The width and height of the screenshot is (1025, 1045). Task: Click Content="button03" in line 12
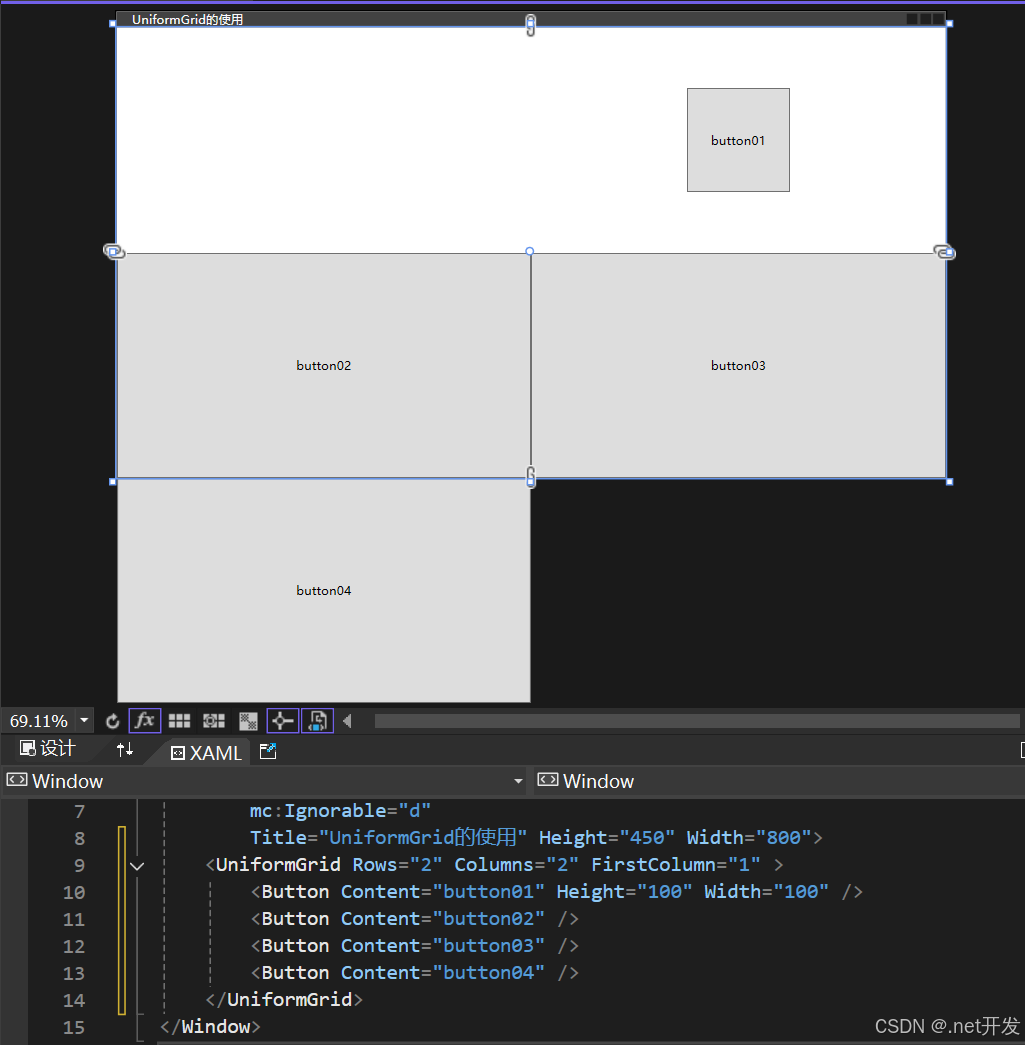click(443, 946)
